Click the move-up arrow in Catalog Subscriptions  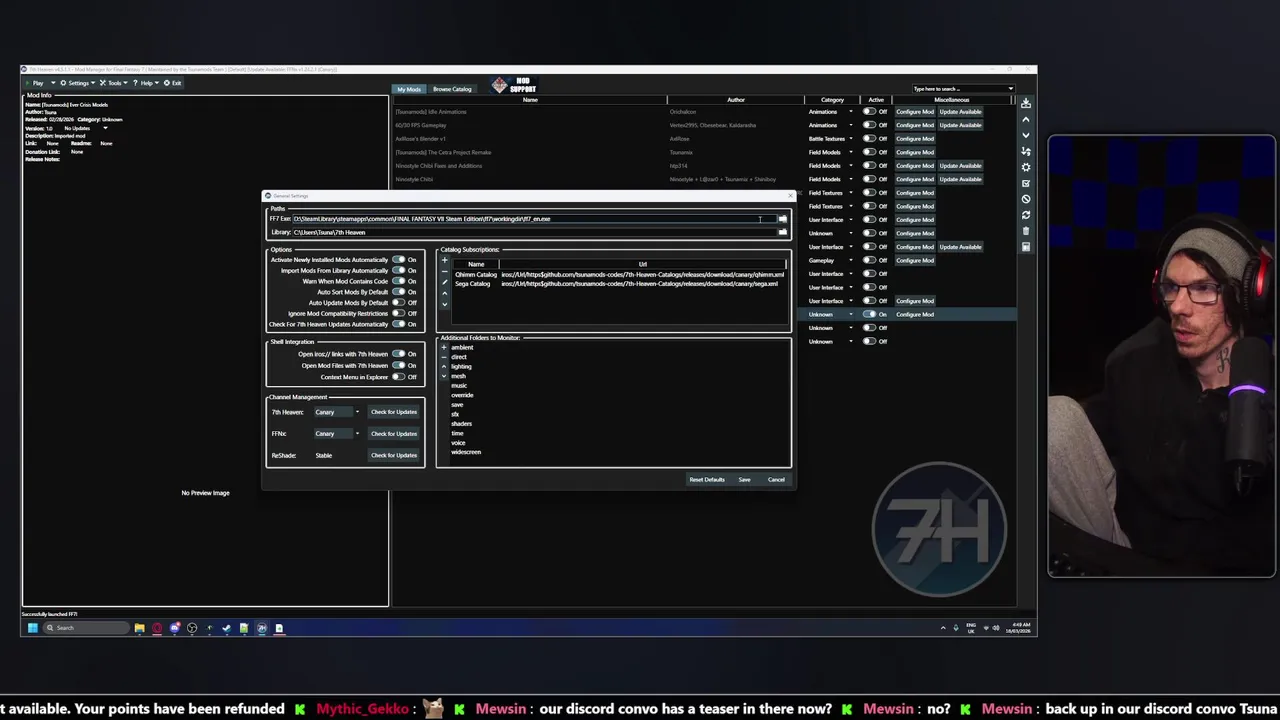[445, 294]
